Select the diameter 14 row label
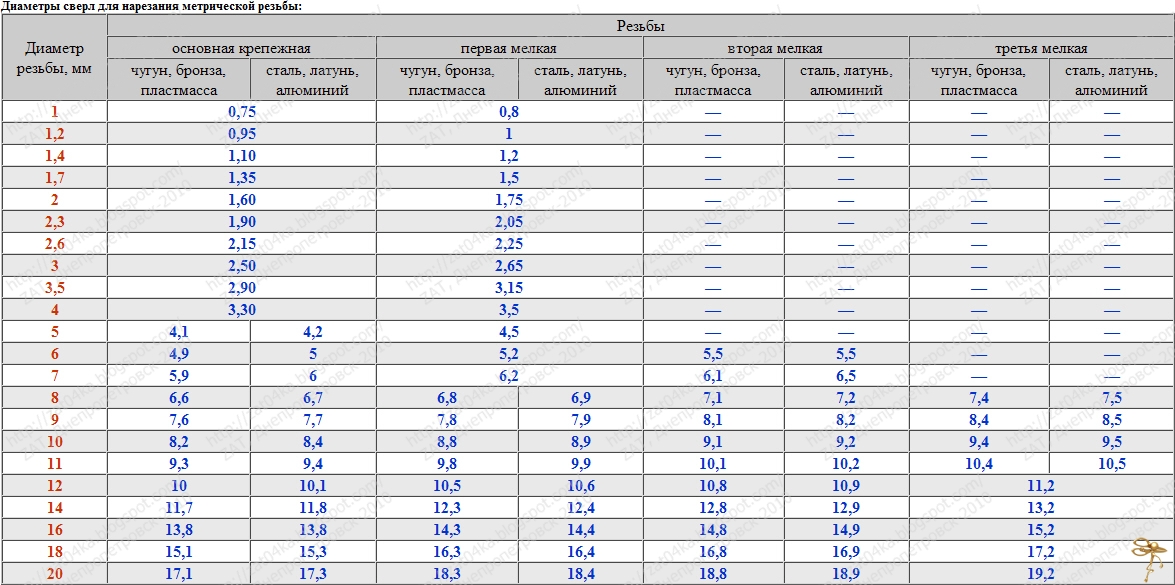The height and width of the screenshot is (585, 1175). 54,508
